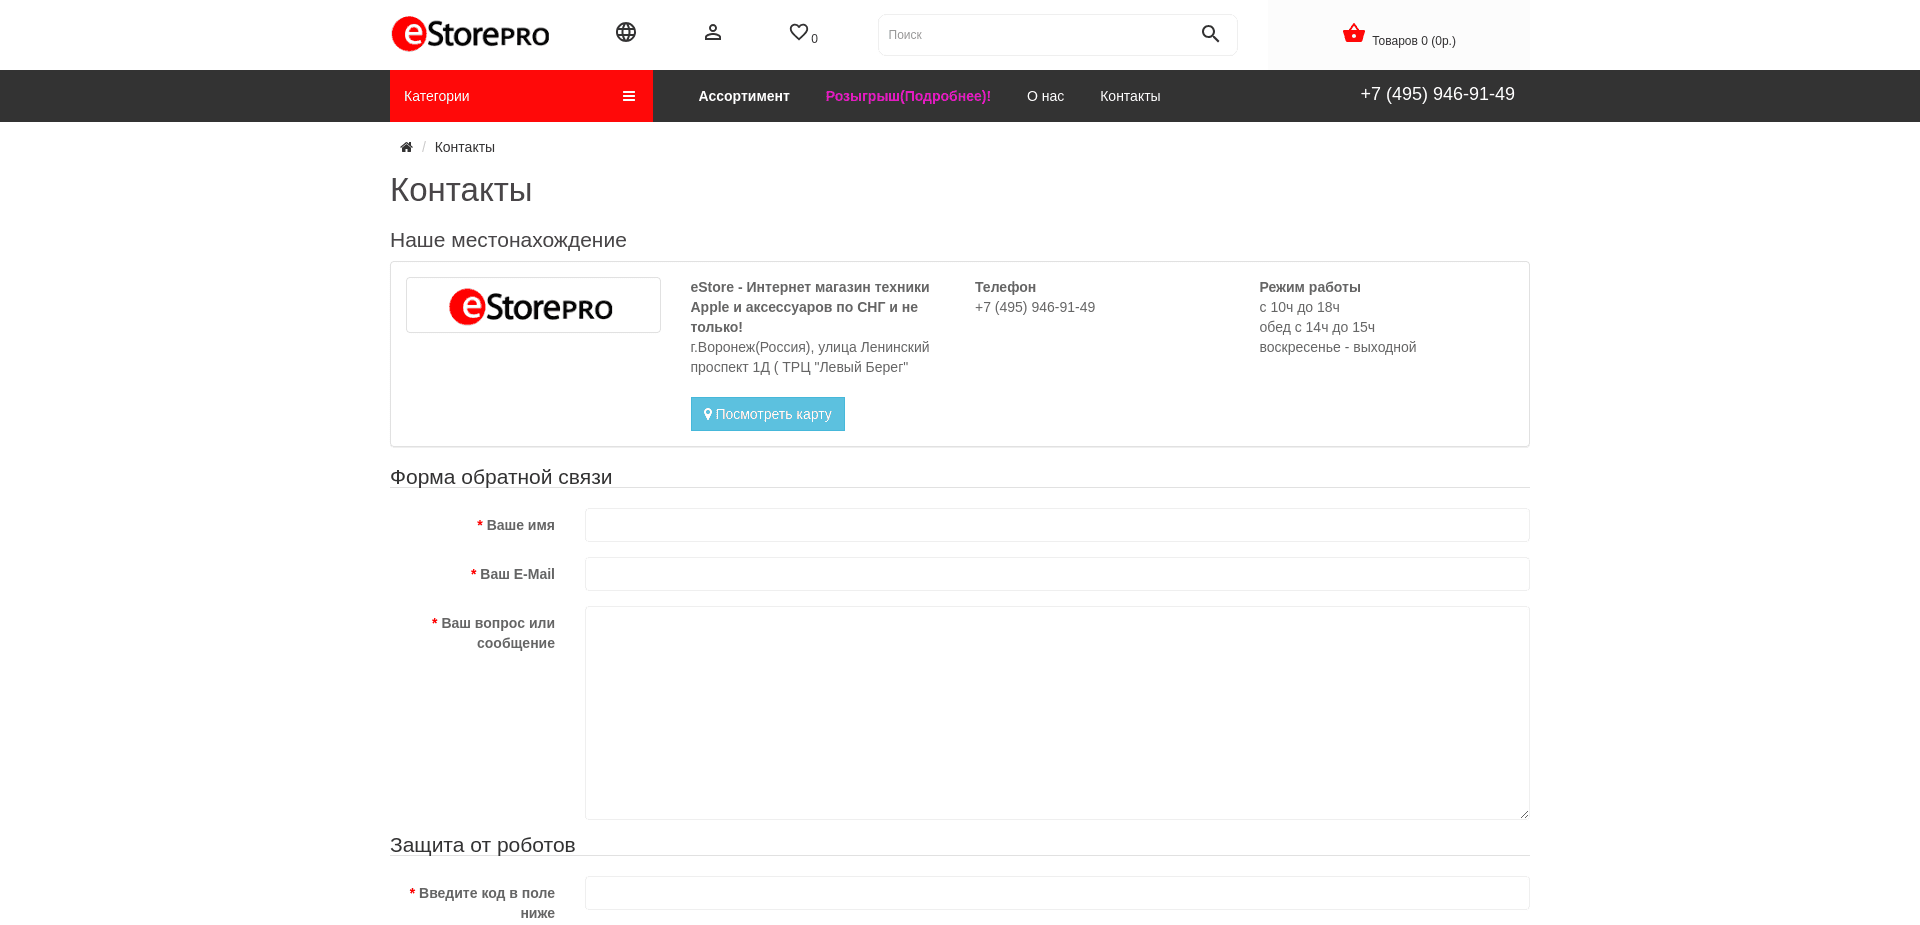
Task: Click the hamburger icon next to Категории
Action: point(628,95)
